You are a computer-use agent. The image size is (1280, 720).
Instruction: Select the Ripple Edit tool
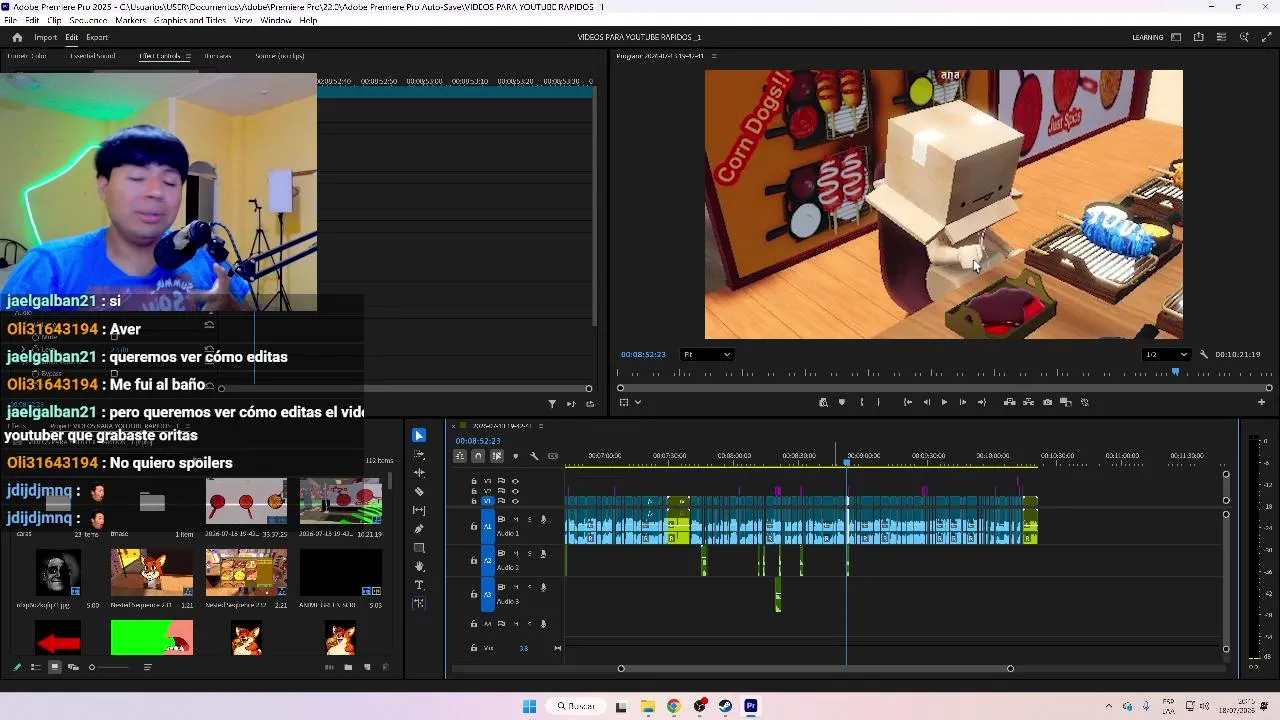tap(419, 472)
